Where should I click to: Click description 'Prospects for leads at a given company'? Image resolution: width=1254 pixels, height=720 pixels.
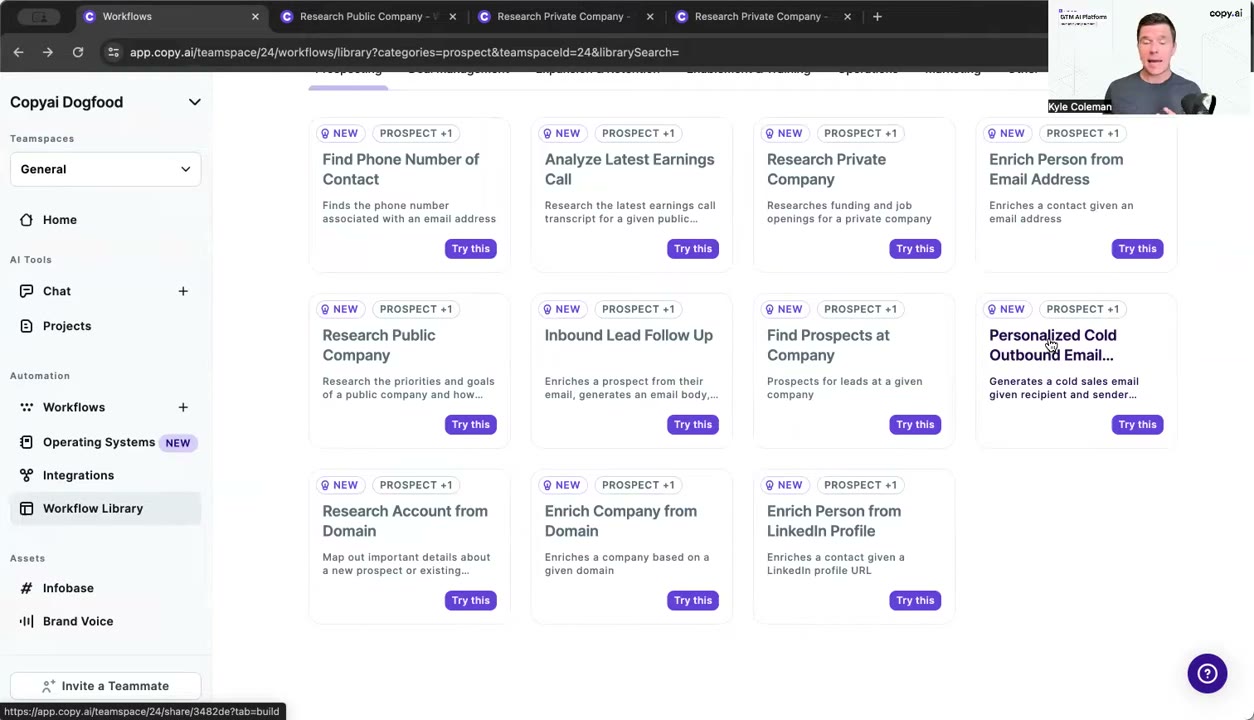[x=845, y=388]
